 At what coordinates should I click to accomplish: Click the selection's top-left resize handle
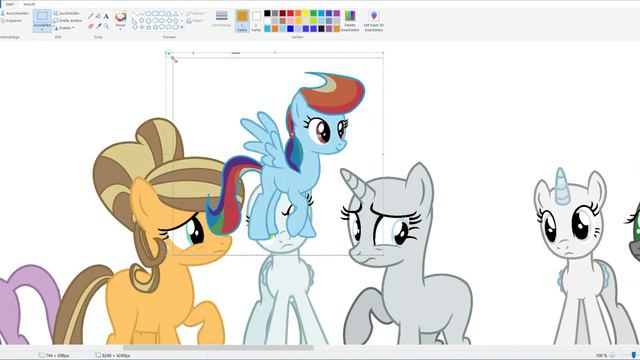tap(167, 53)
